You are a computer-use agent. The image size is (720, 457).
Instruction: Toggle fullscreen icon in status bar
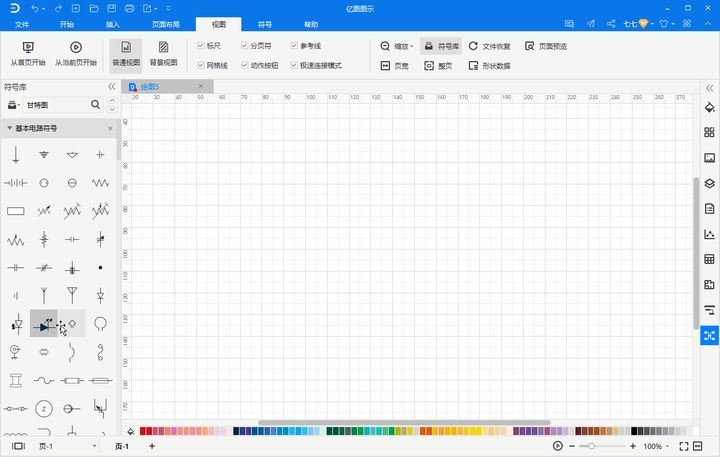click(684, 446)
